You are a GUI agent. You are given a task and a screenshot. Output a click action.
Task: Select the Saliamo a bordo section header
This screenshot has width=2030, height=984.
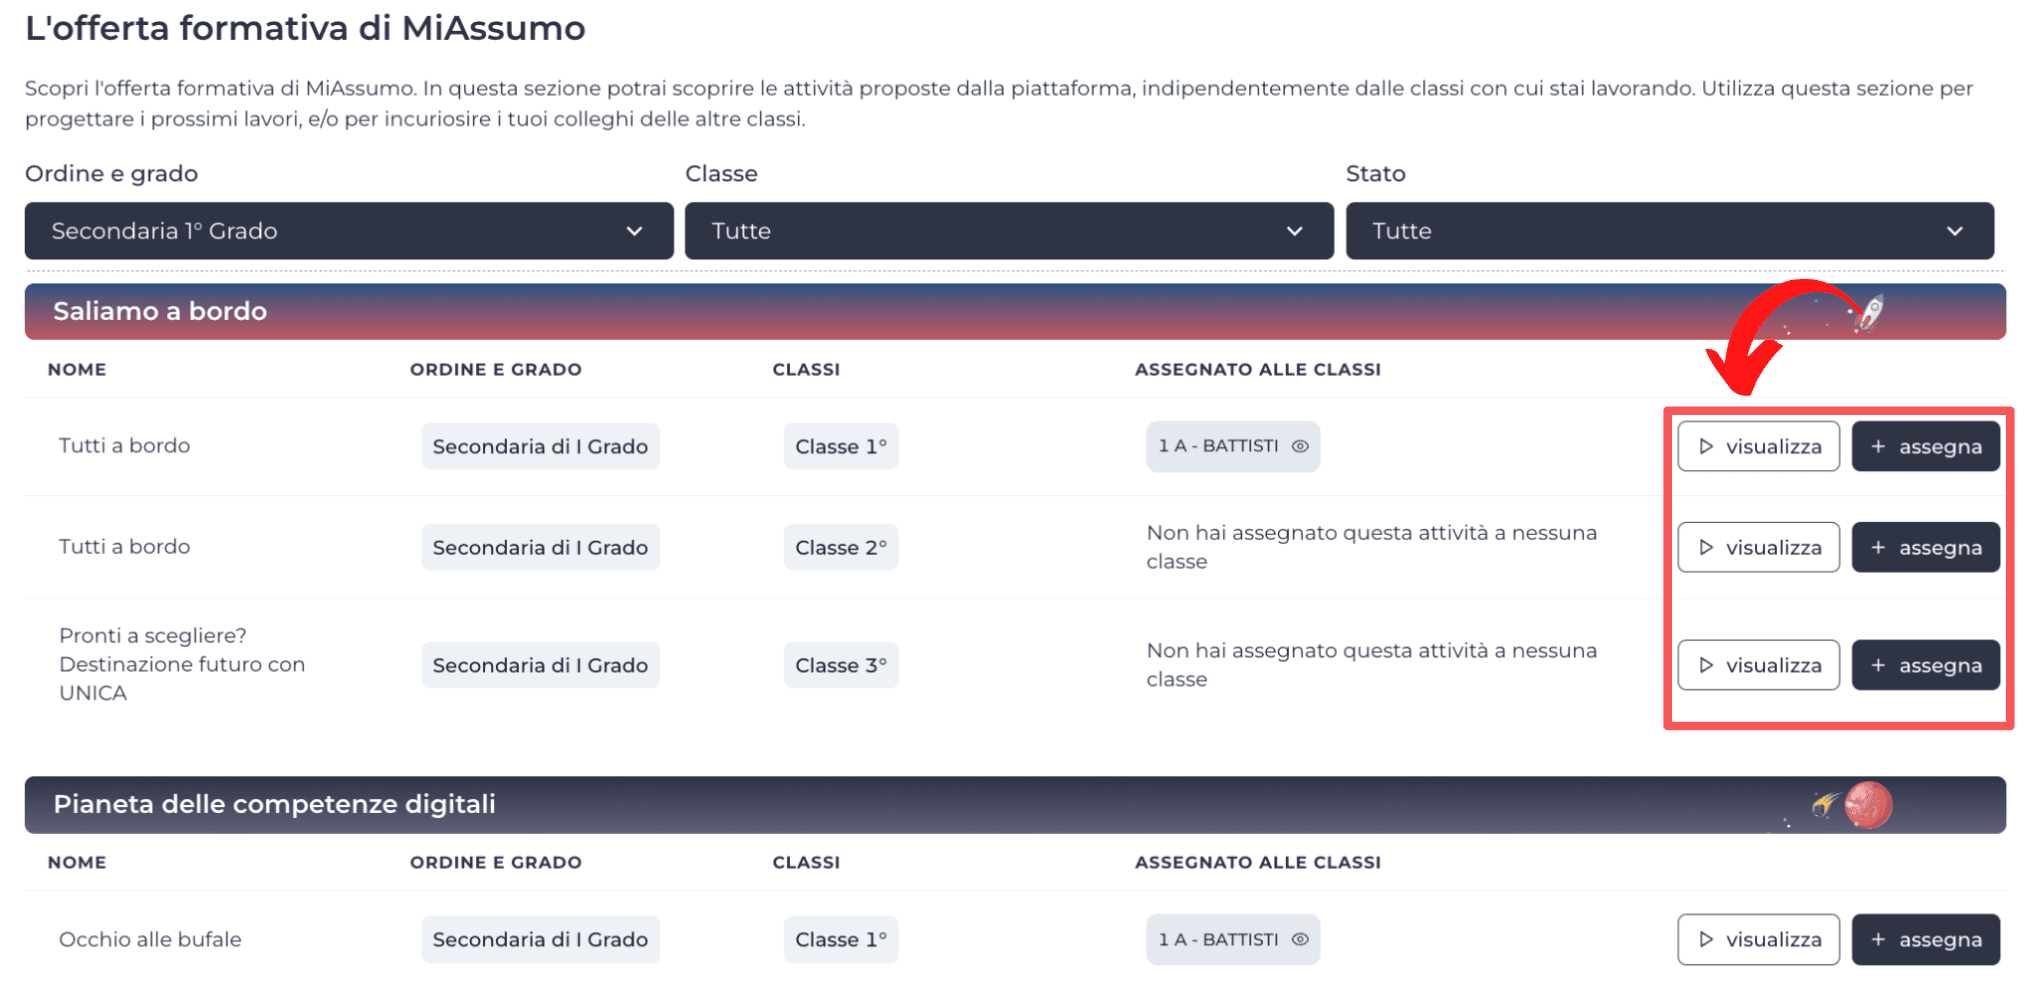pos(160,311)
